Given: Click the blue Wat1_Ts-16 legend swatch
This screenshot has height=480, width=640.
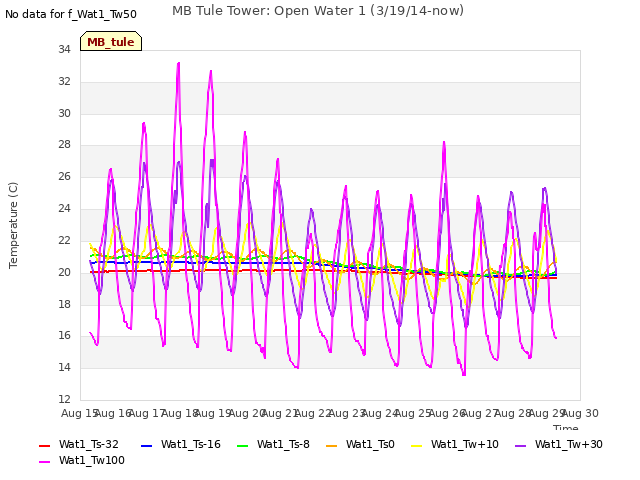Looking at the screenshot, I should tap(146, 445).
